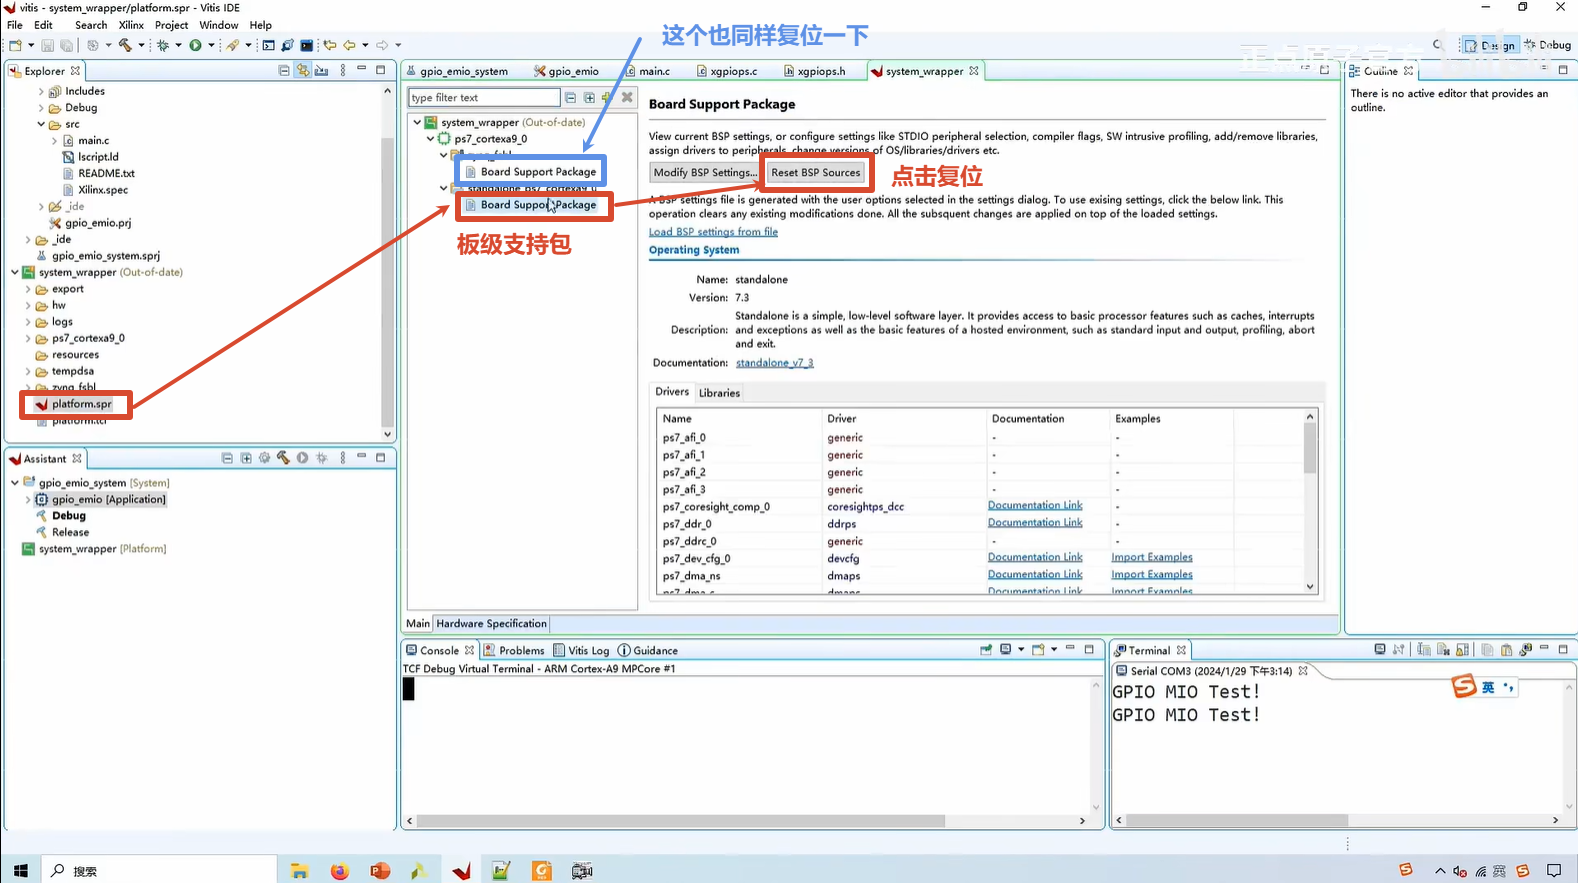This screenshot has height=883, width=1578.
Task: Click Assistant panel build hammer icon
Action: click(x=283, y=458)
